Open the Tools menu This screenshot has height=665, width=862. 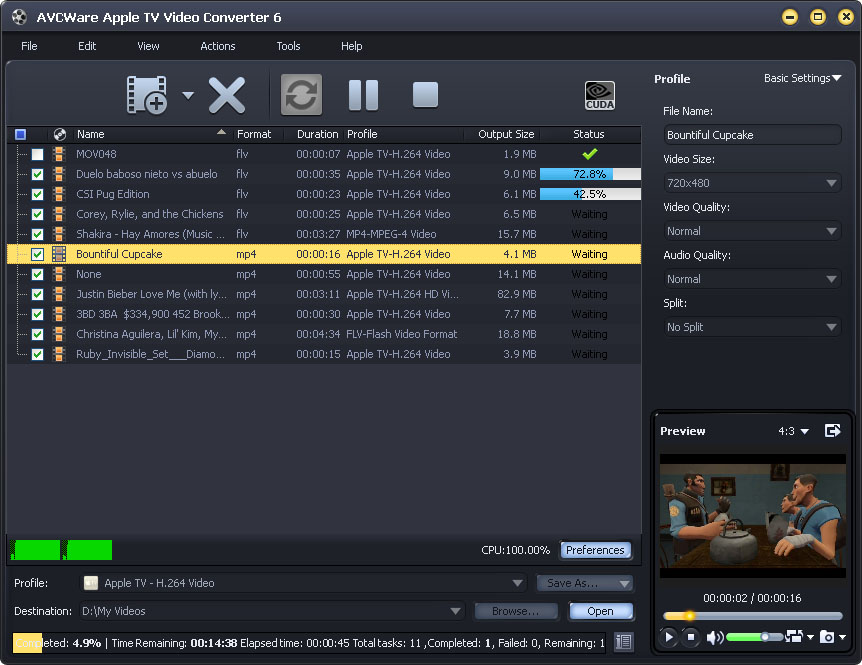[x=288, y=46]
